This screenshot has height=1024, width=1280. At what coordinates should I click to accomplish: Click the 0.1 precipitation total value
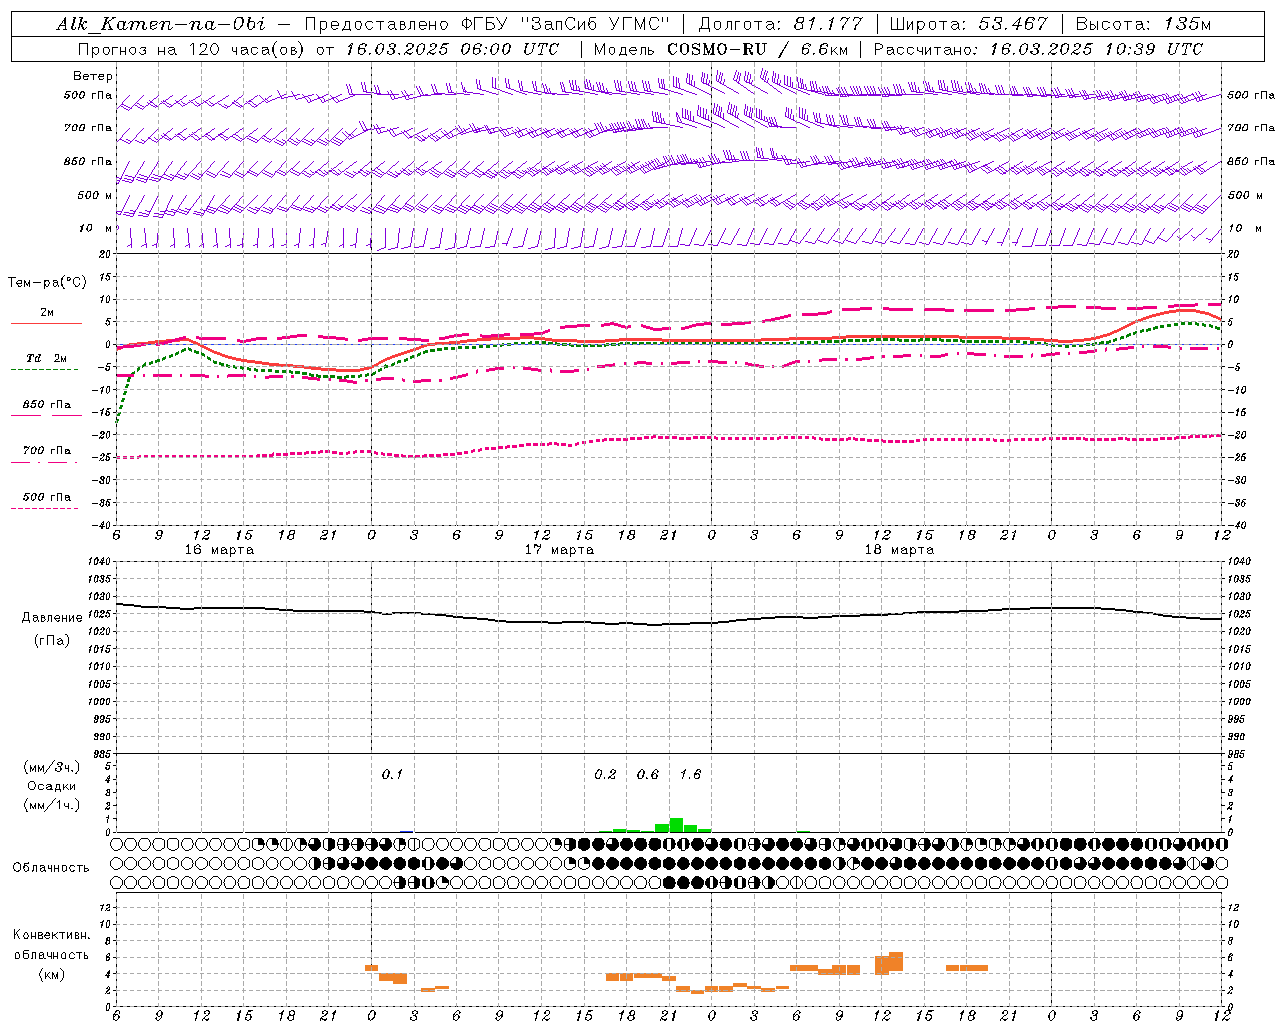[392, 775]
